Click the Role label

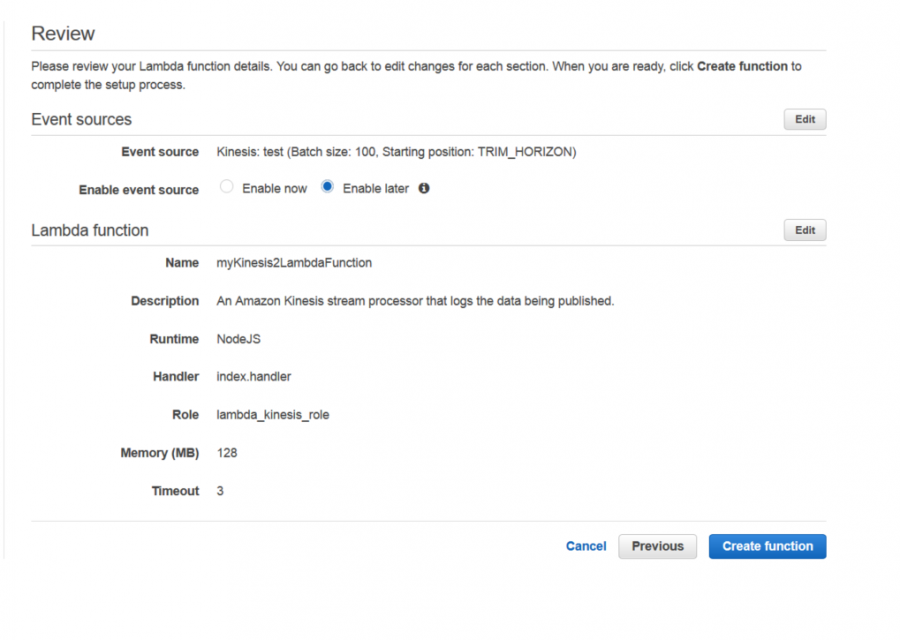pyautogui.click(x=185, y=414)
